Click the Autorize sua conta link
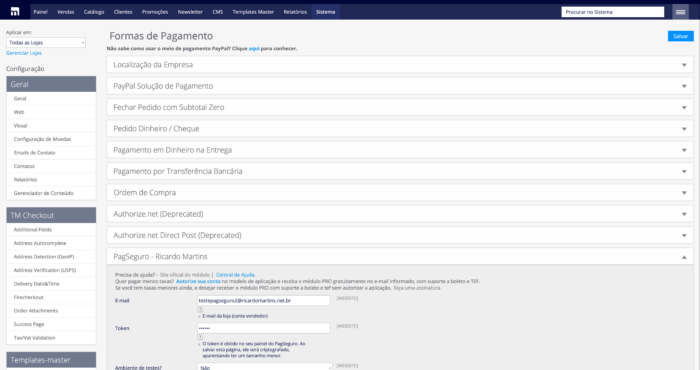This screenshot has width=700, height=370. 198,282
